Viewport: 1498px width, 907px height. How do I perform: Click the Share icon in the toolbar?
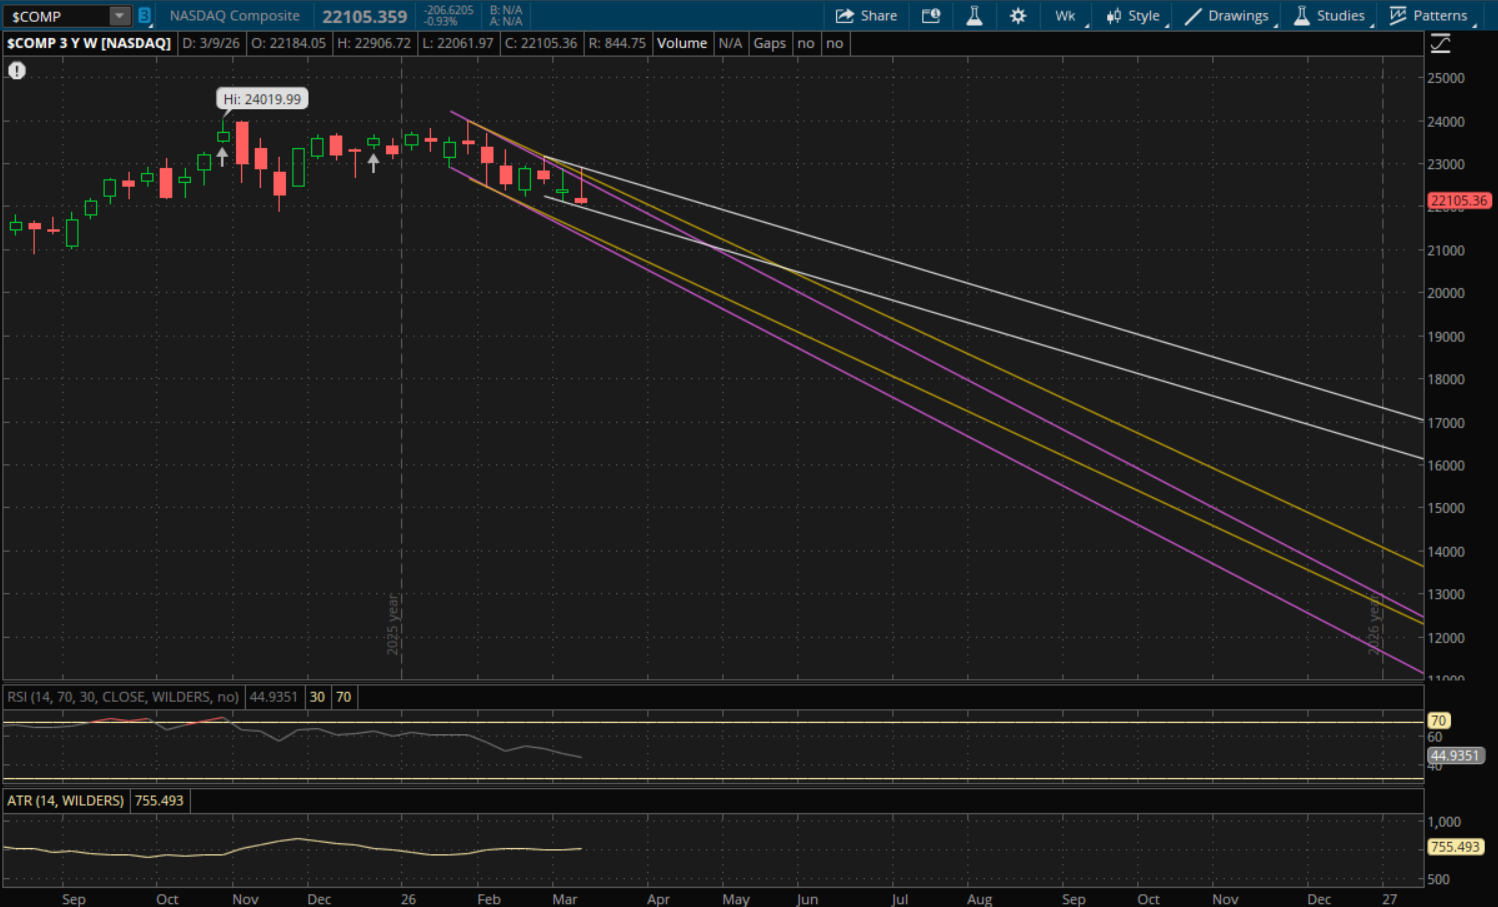pyautogui.click(x=845, y=16)
